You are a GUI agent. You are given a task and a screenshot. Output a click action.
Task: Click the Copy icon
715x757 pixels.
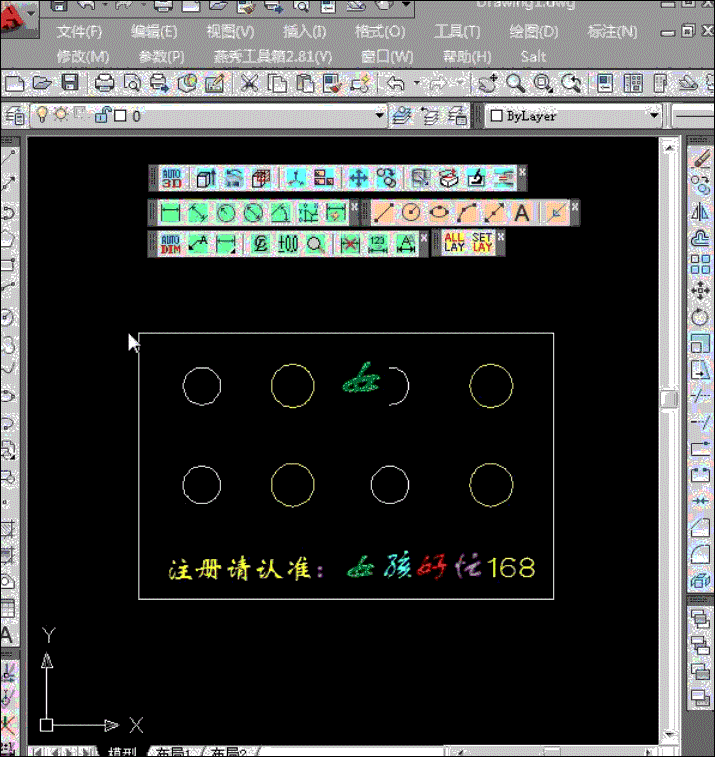277,83
